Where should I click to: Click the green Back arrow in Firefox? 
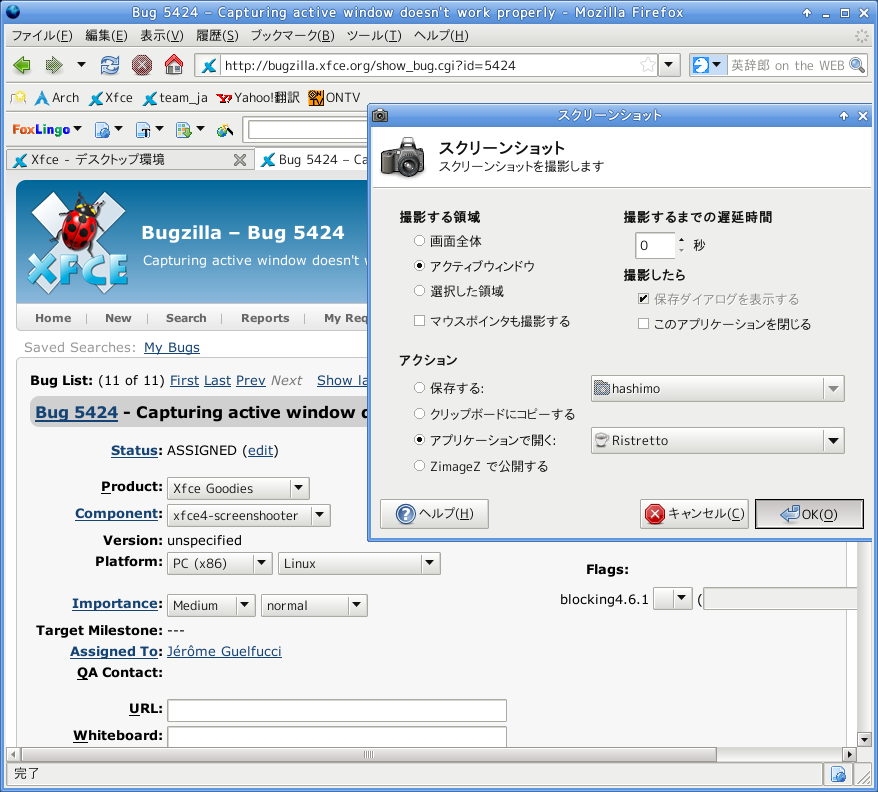[x=21, y=65]
